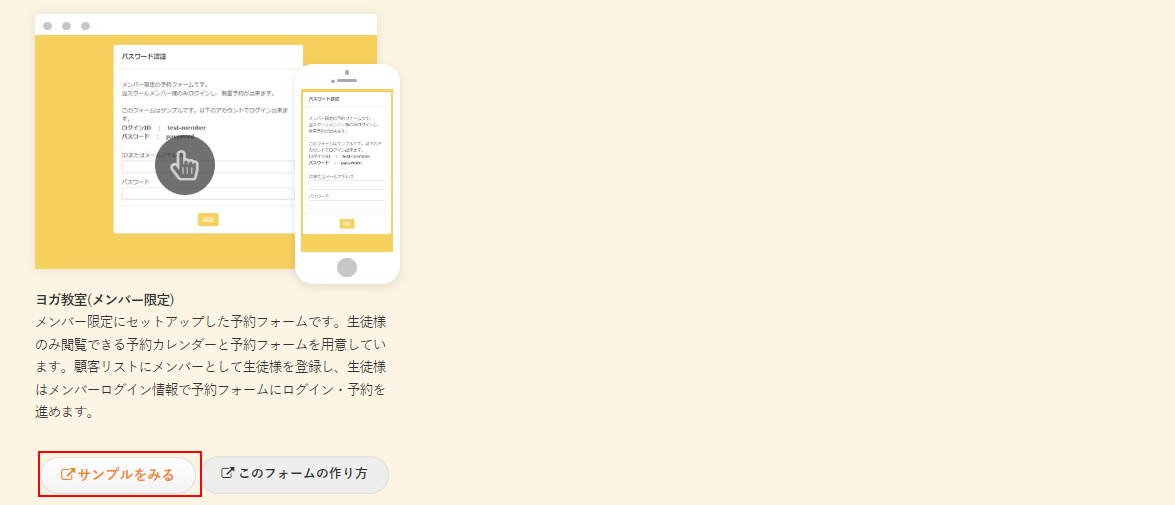Click the ヨガ教室(メンバー限定) title
This screenshot has width=1175, height=505.
105,299
